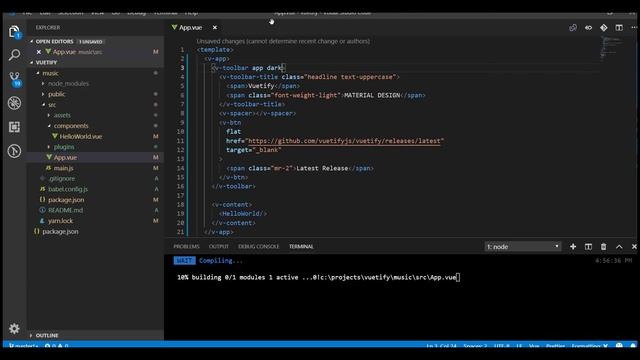Click the Prettier status bar item
The image size is (640, 360).
click(x=556, y=346)
